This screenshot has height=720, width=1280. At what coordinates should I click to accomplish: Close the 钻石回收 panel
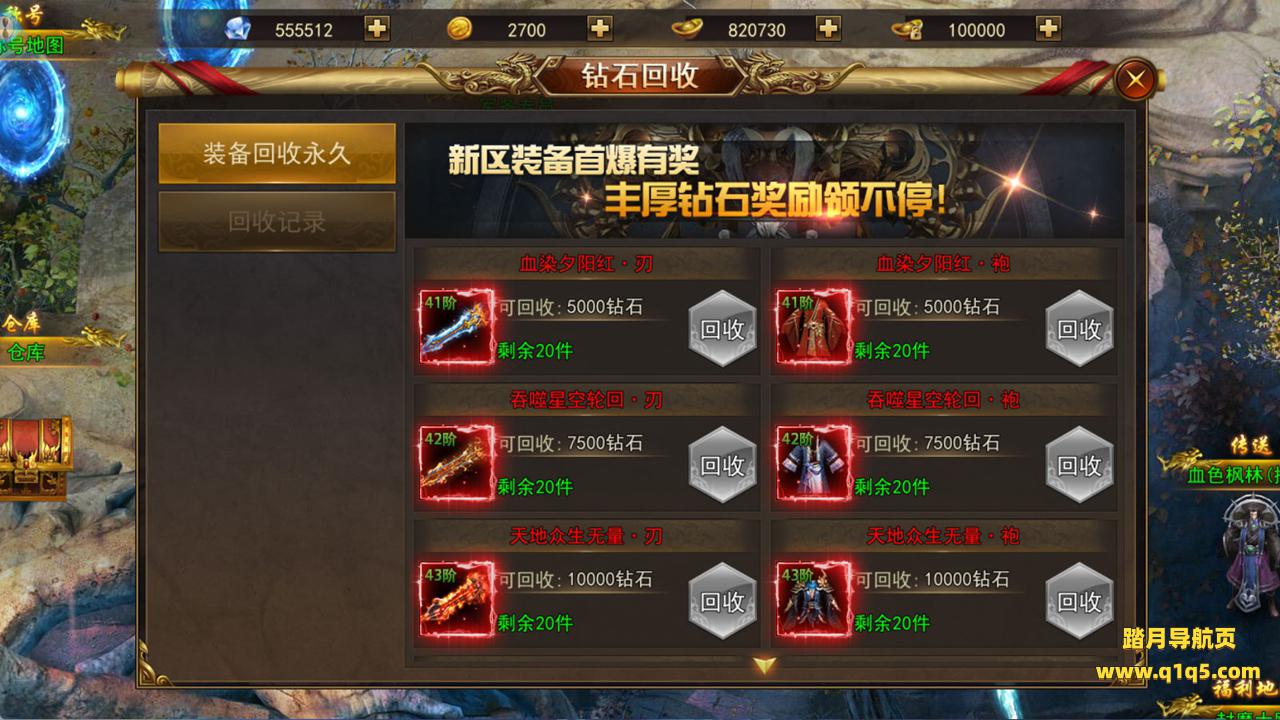tap(1135, 80)
